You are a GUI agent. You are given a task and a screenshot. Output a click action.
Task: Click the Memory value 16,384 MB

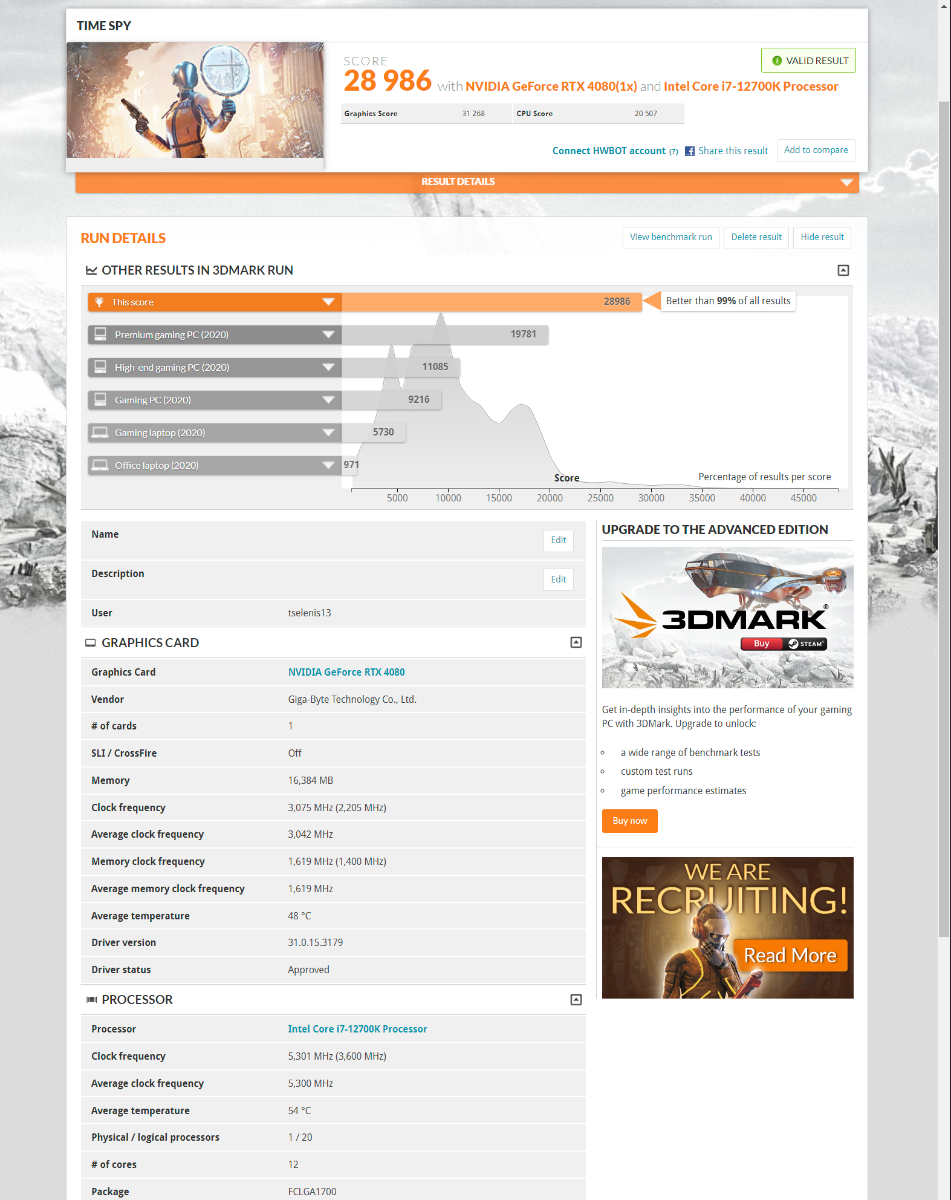click(311, 781)
